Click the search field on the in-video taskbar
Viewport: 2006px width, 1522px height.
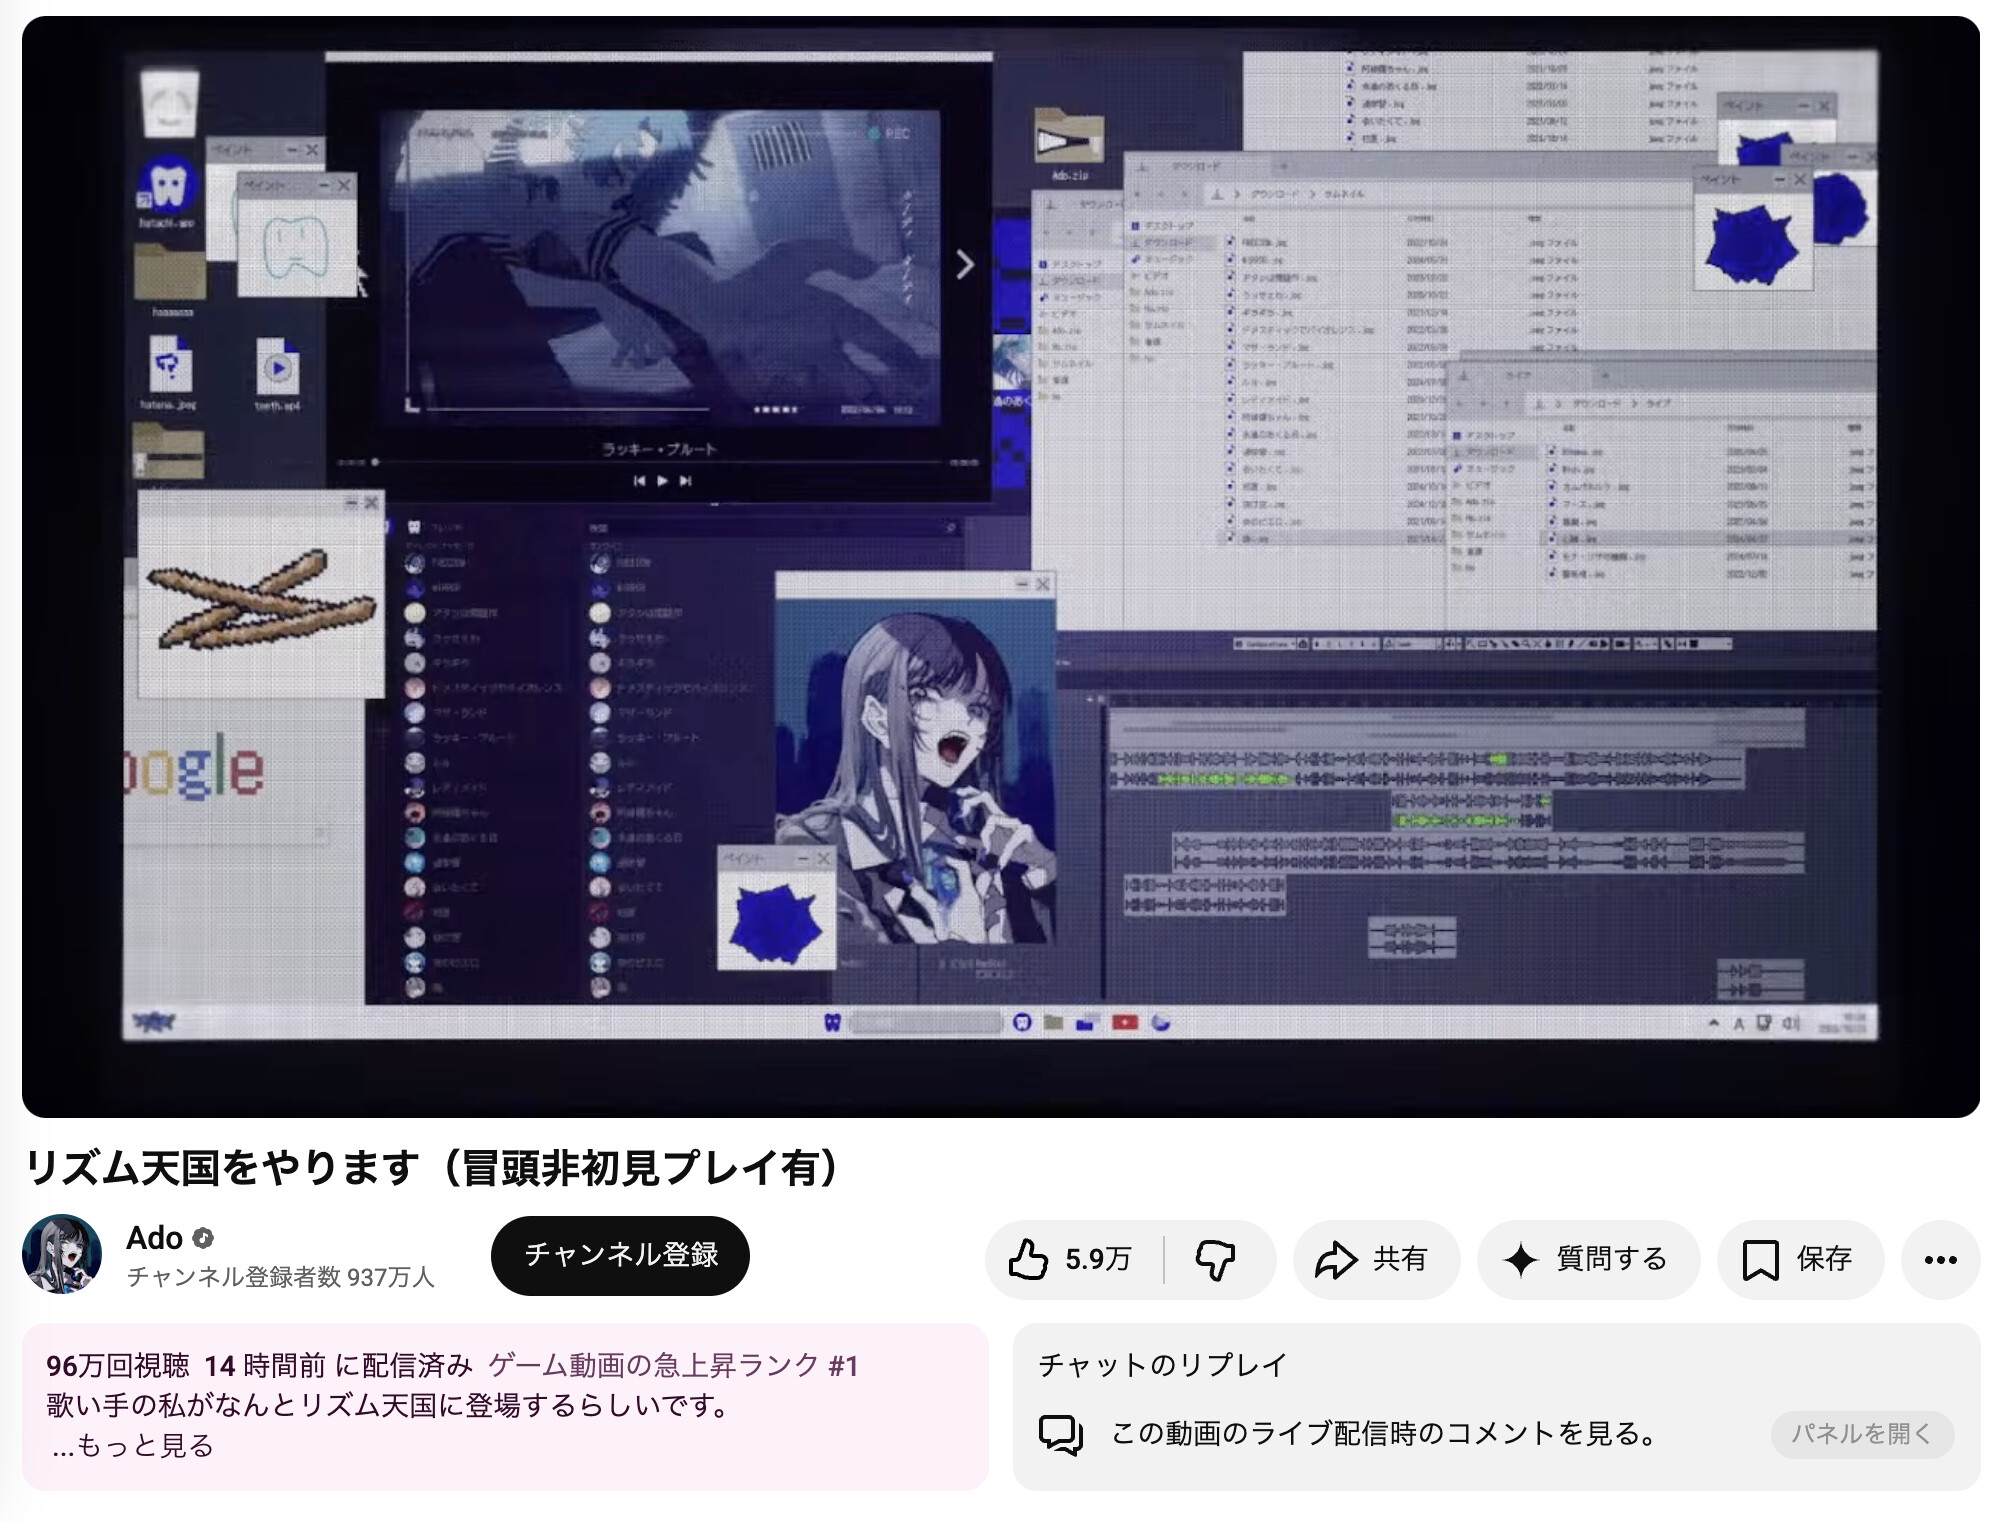(926, 1022)
